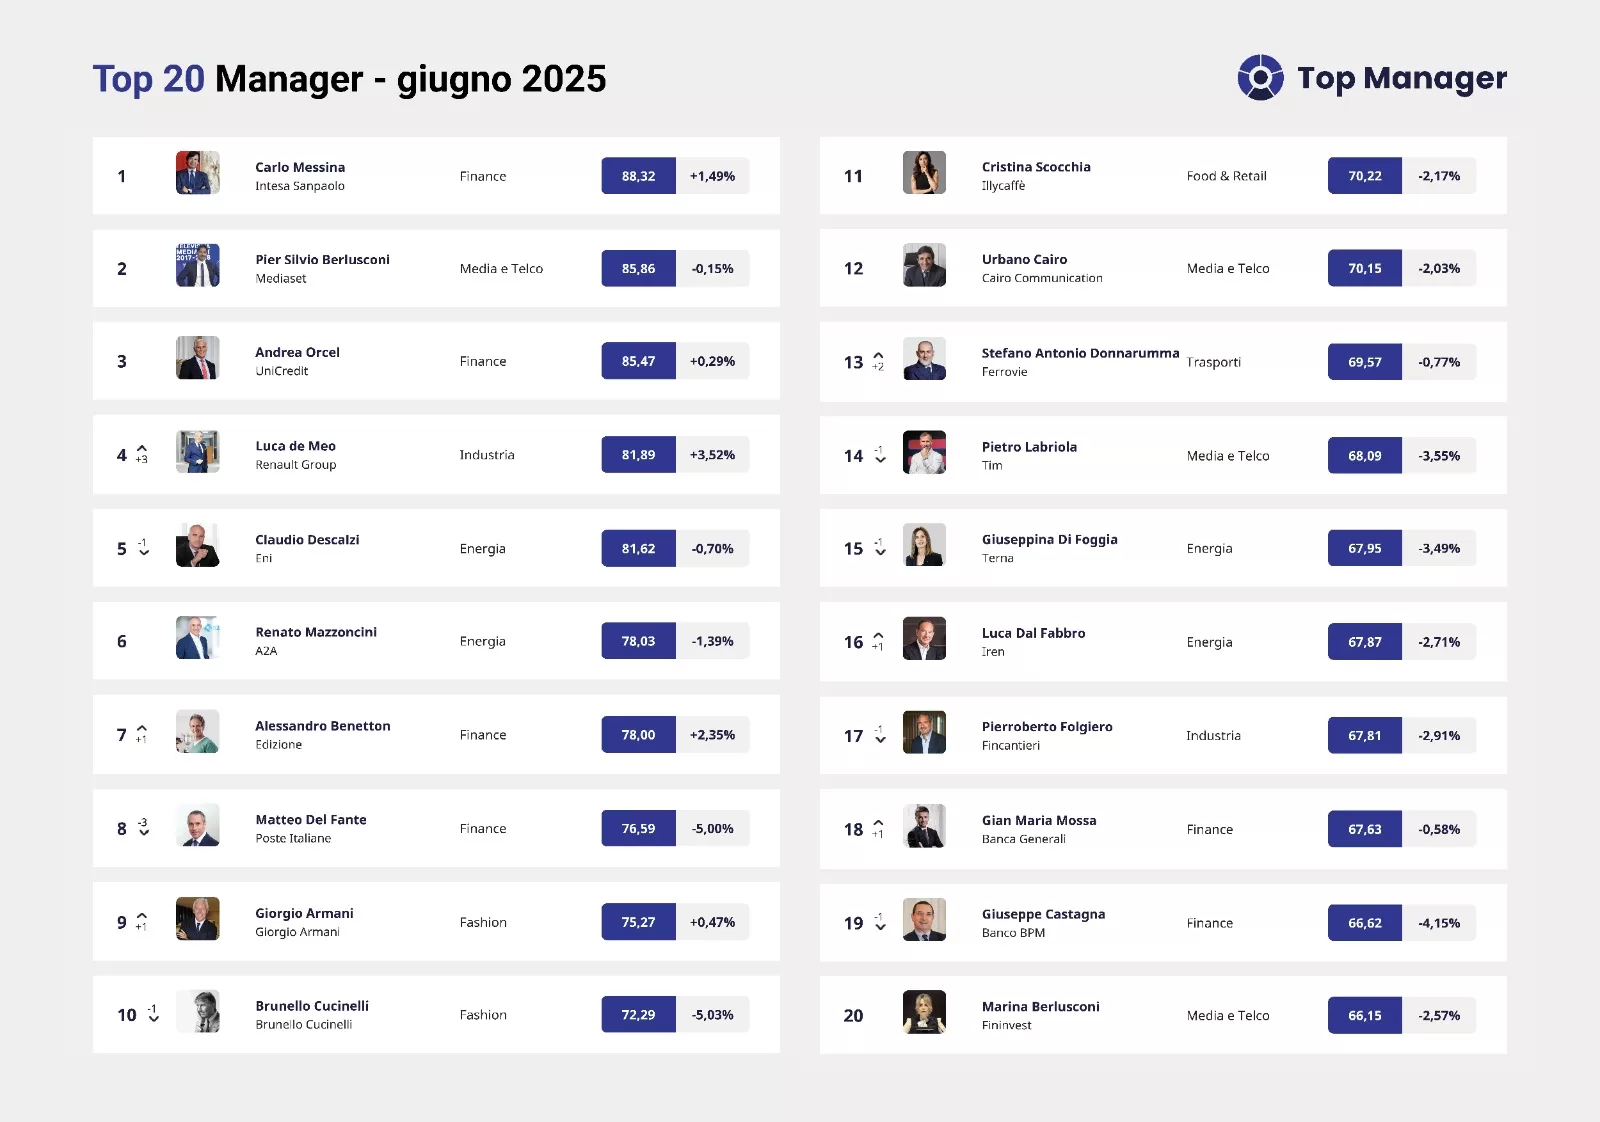
Task: Click the -5,03% change for Brunello Cucinelli
Action: (x=712, y=1015)
